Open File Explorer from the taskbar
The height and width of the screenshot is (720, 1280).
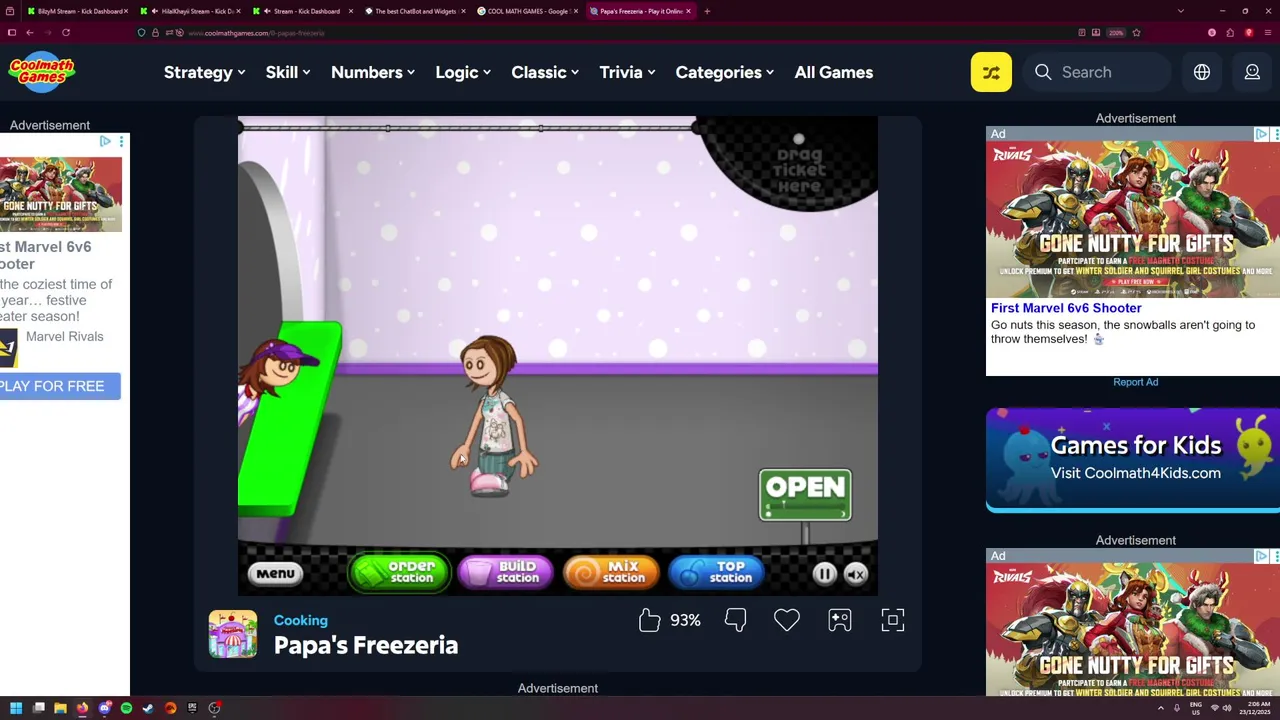[60, 708]
